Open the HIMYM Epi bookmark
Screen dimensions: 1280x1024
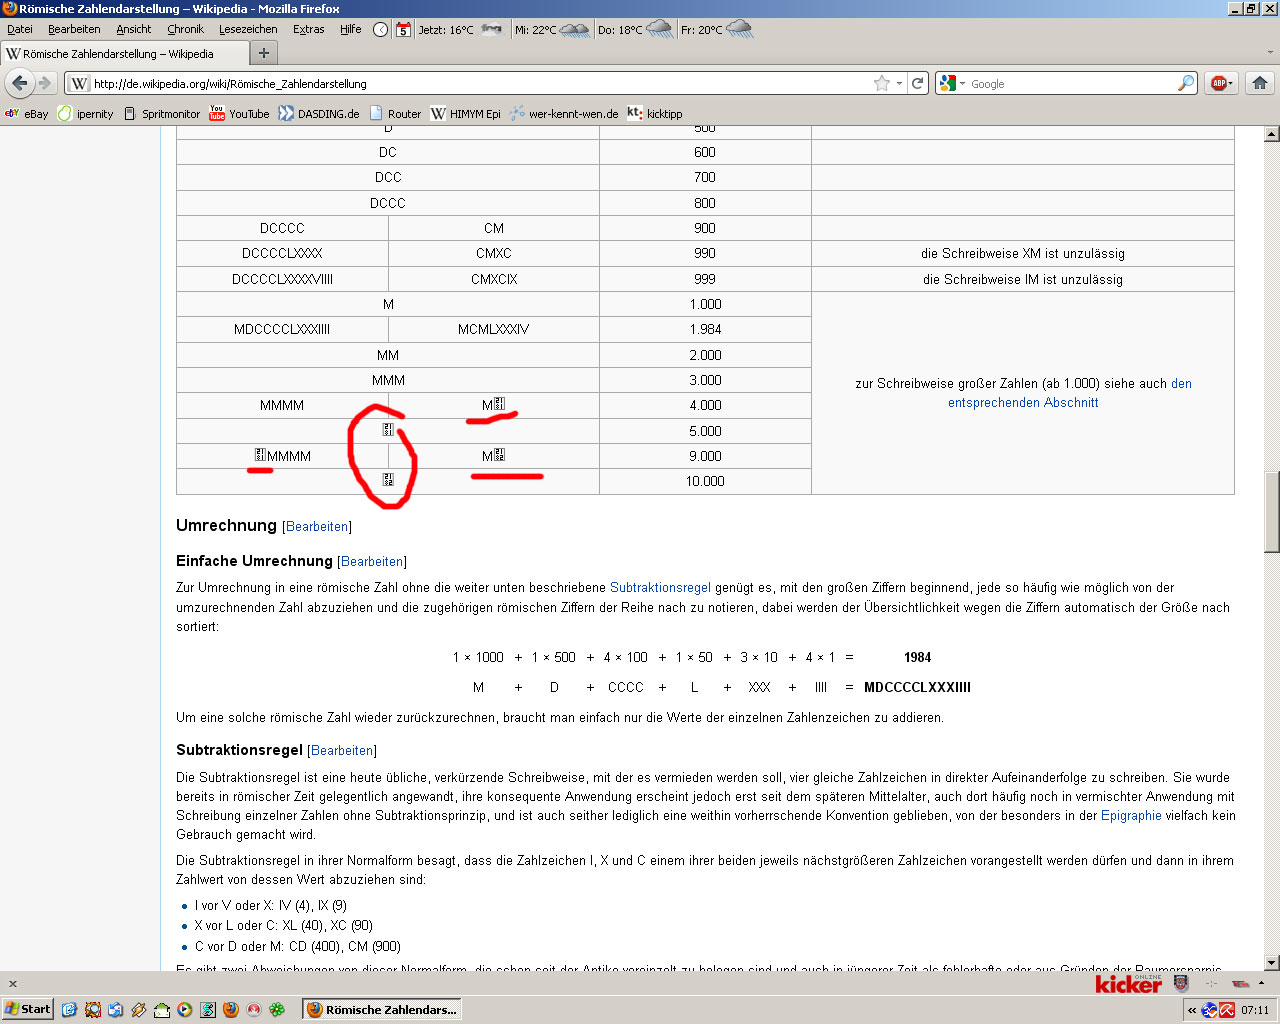(465, 113)
